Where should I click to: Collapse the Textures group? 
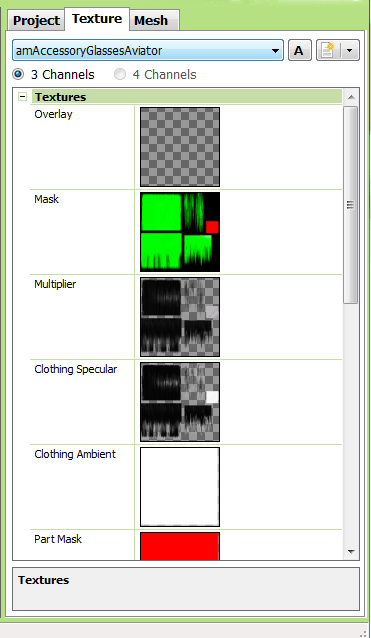(22, 97)
